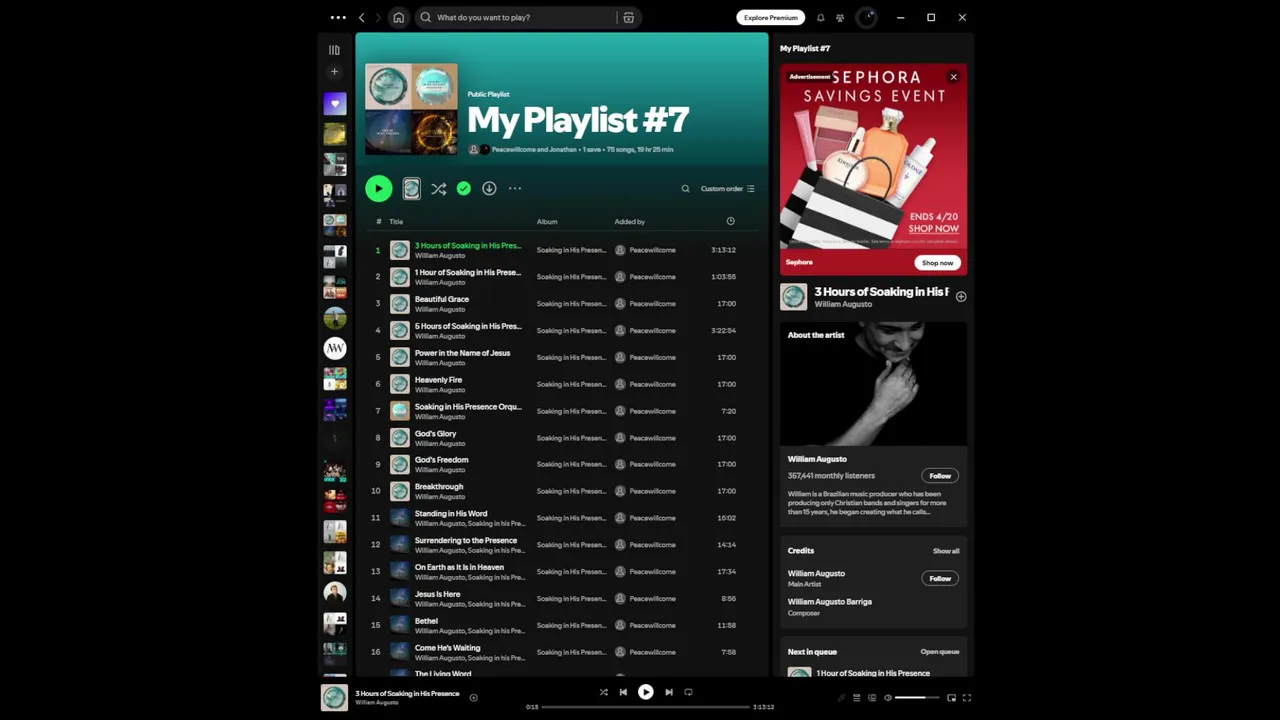Sort by the Added by column header

click(629, 221)
